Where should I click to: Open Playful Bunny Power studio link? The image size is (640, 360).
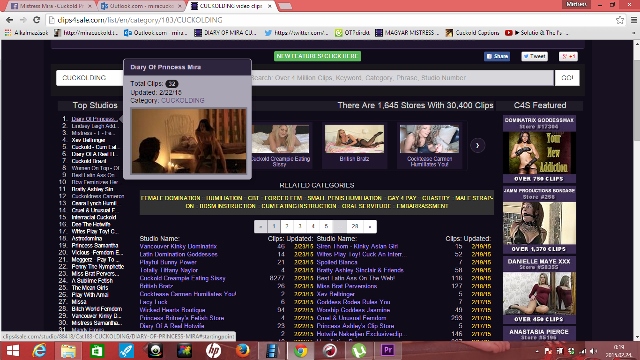[x=168, y=262]
